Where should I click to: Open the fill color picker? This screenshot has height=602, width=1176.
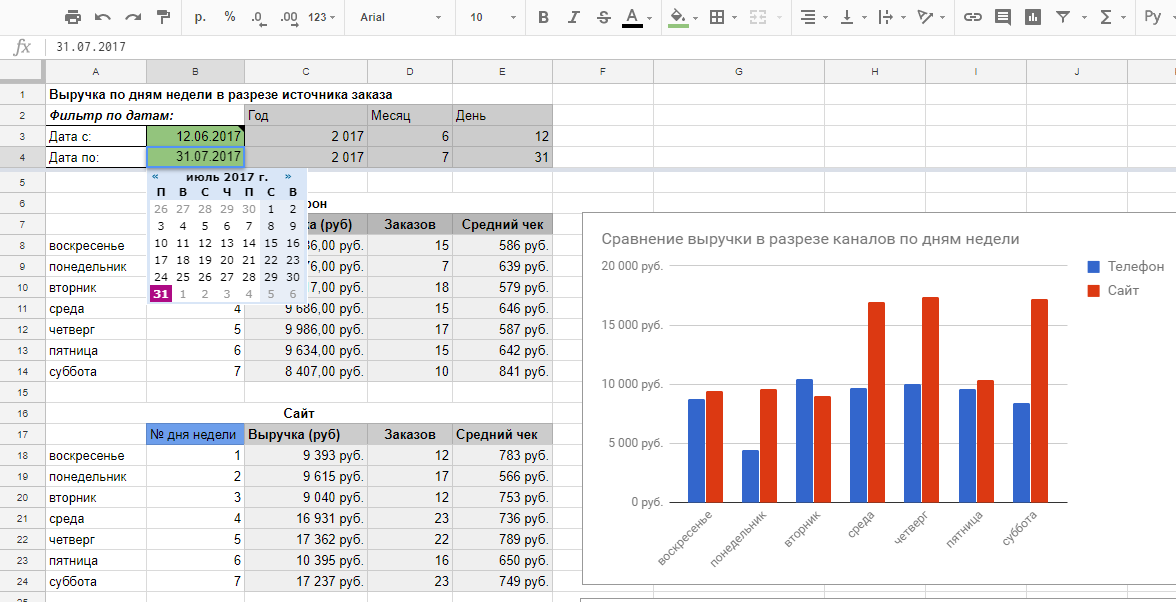(x=678, y=17)
